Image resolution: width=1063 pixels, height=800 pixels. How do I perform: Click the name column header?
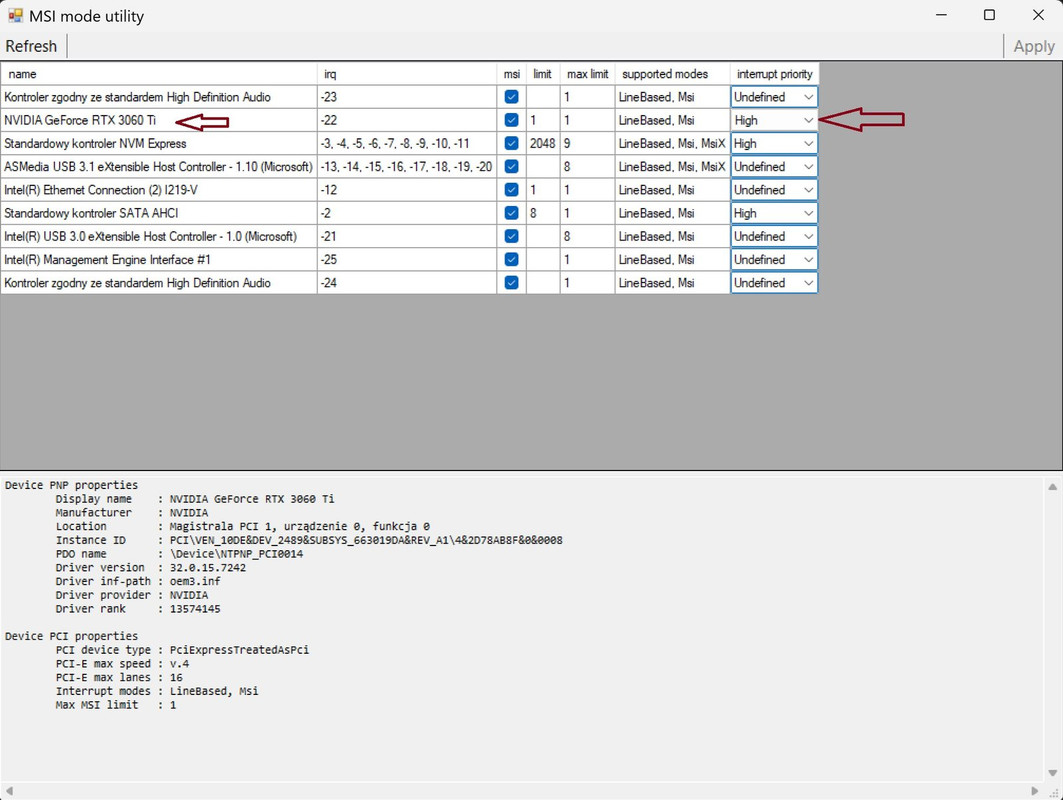(x=159, y=74)
